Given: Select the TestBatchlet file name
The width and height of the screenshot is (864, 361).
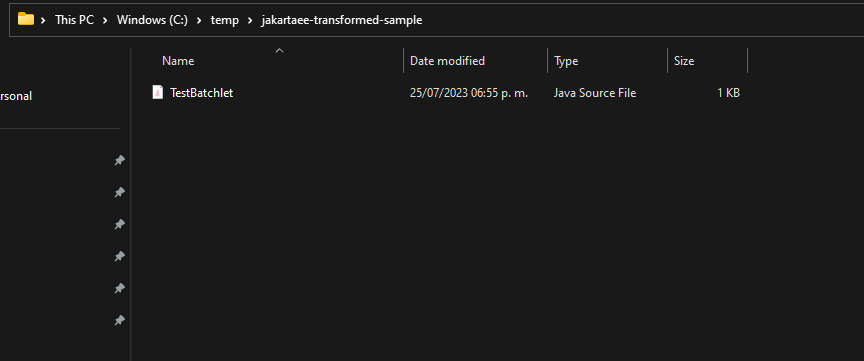Looking at the screenshot, I should [x=202, y=93].
